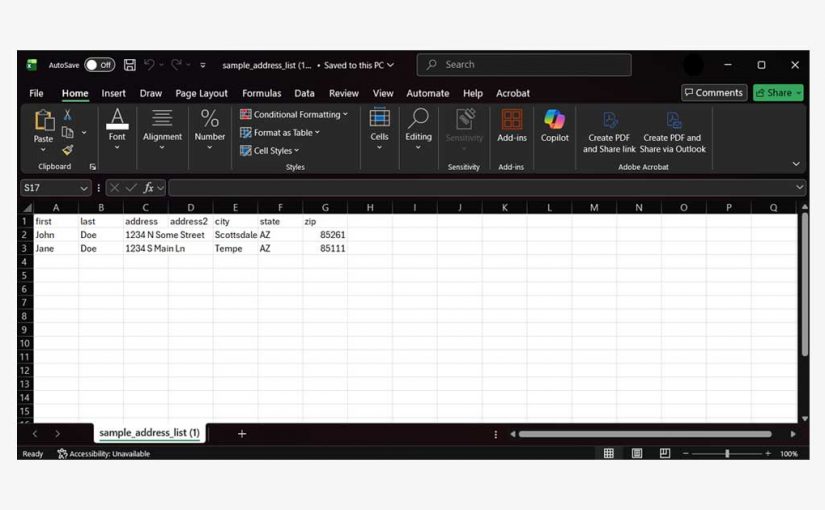Open the Page Layout tab

click(x=202, y=93)
